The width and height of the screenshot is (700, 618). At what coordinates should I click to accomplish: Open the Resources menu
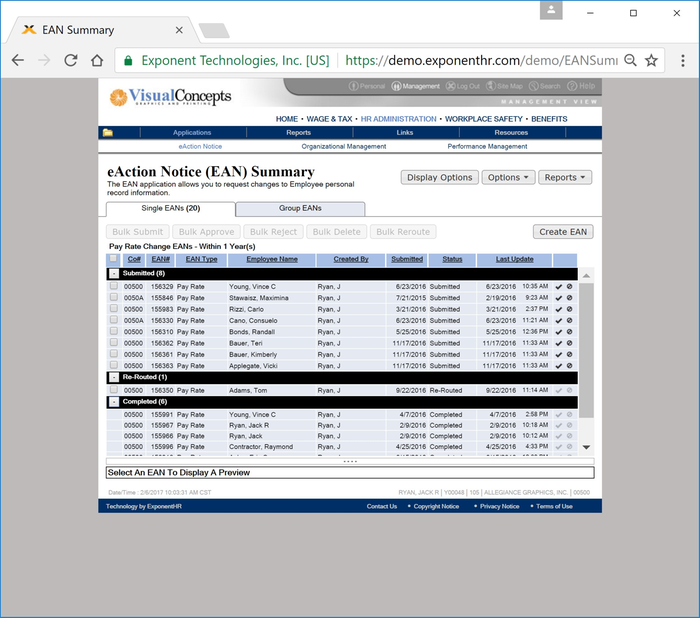pyautogui.click(x=511, y=133)
